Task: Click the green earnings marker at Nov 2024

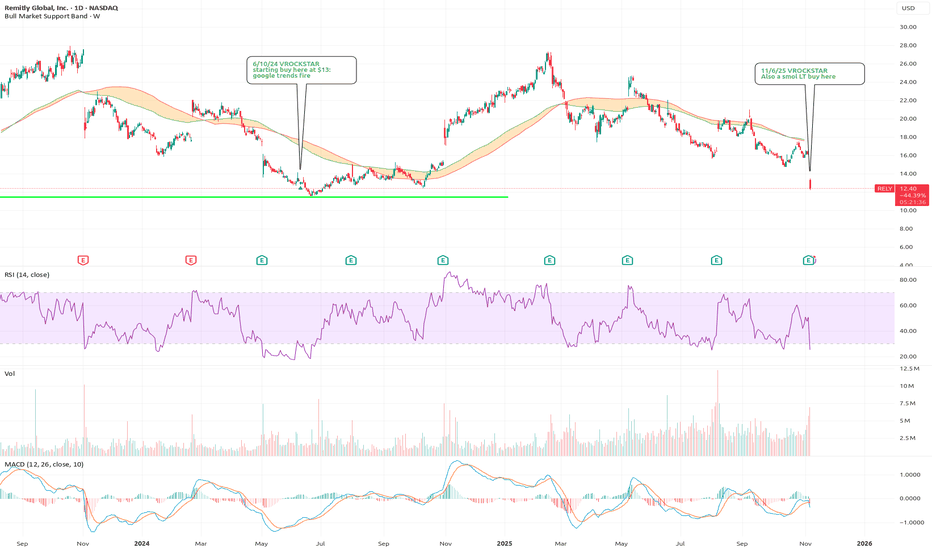Action: point(442,260)
